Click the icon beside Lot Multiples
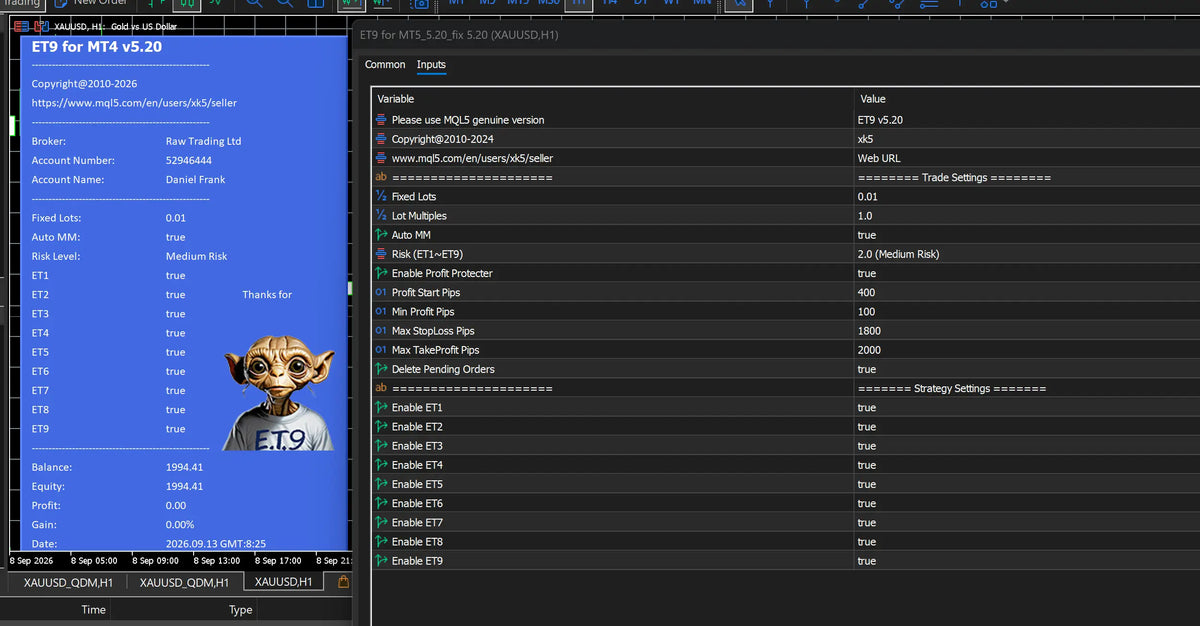Viewport: 1200px width, 626px height. pos(381,216)
